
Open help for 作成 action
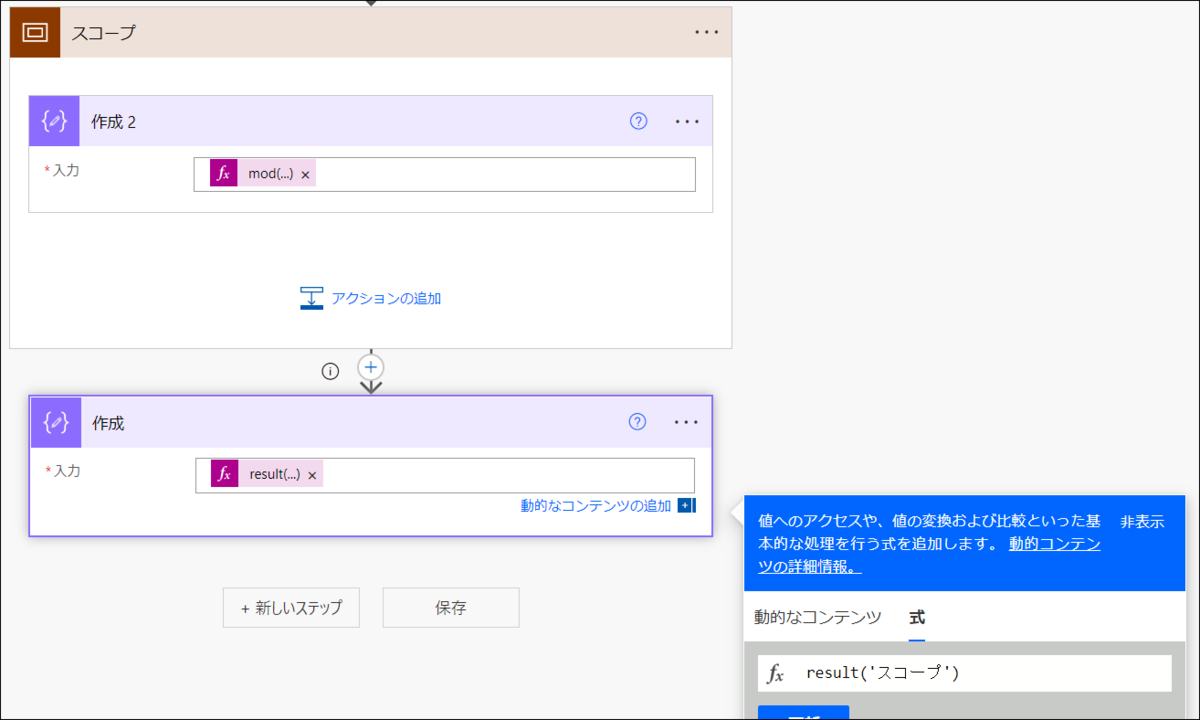pos(637,422)
